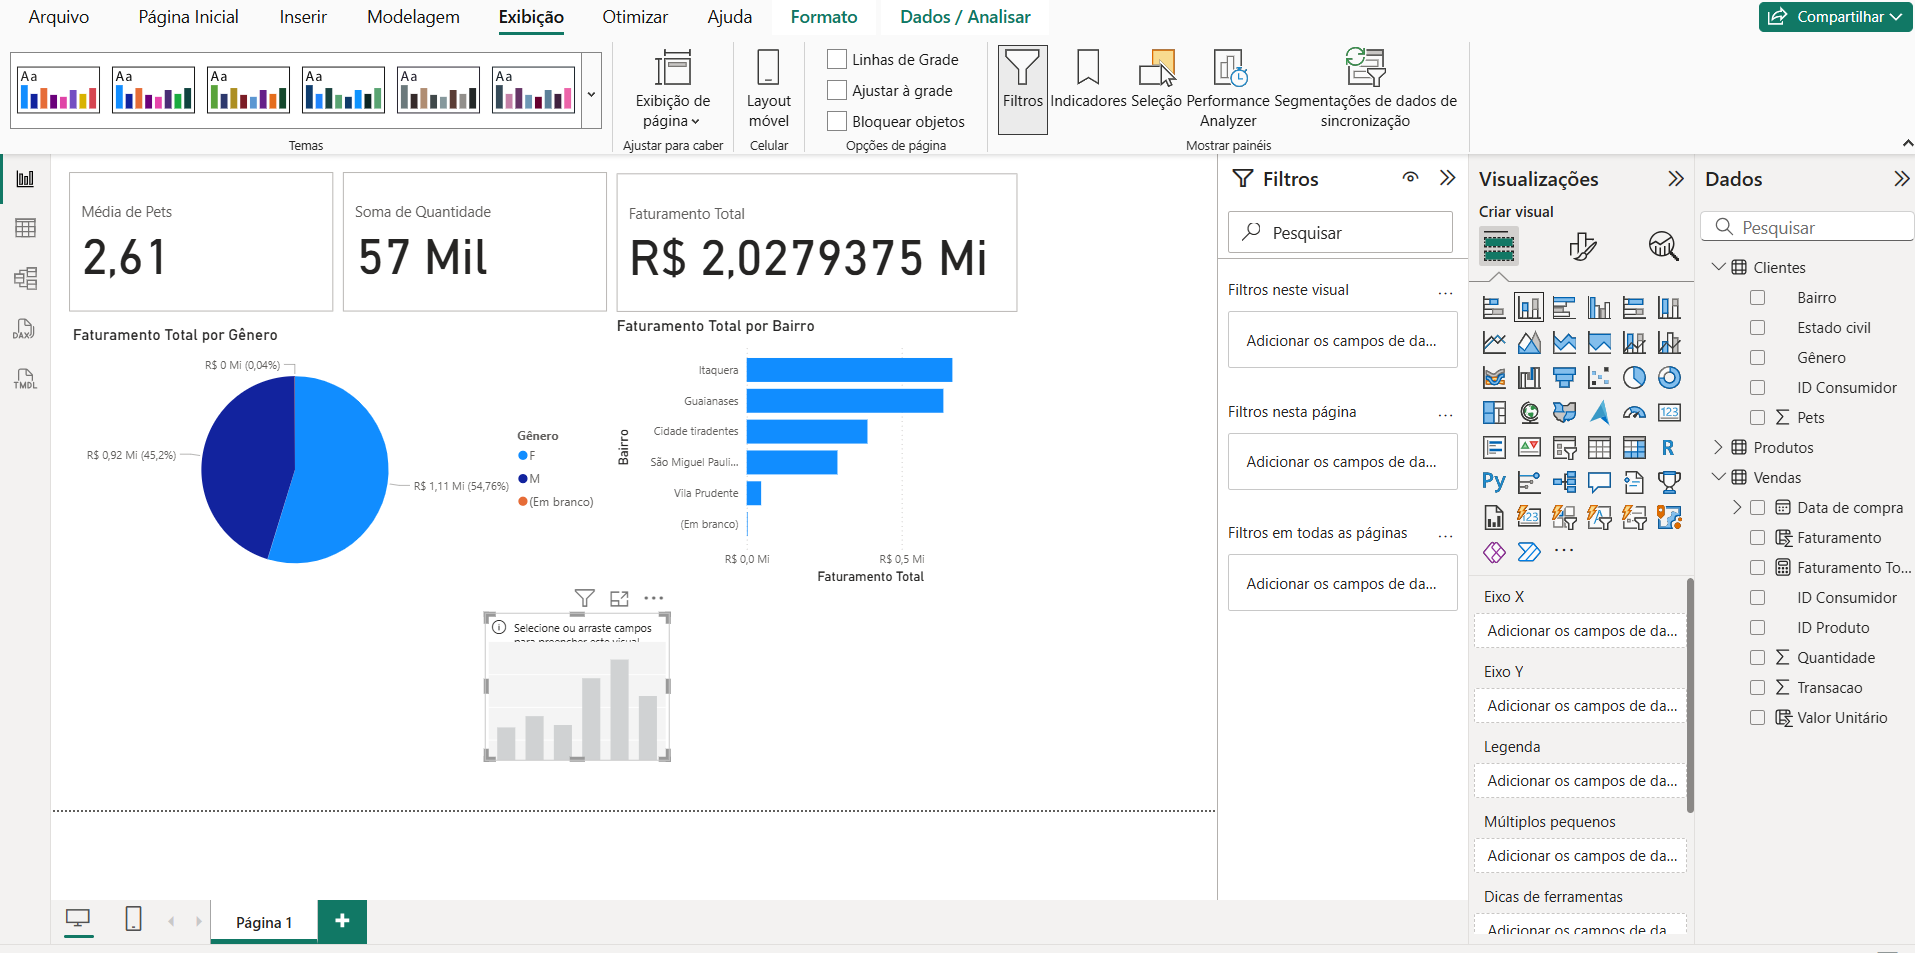Open the model view in sidebar
1915x953 pixels.
click(x=26, y=278)
